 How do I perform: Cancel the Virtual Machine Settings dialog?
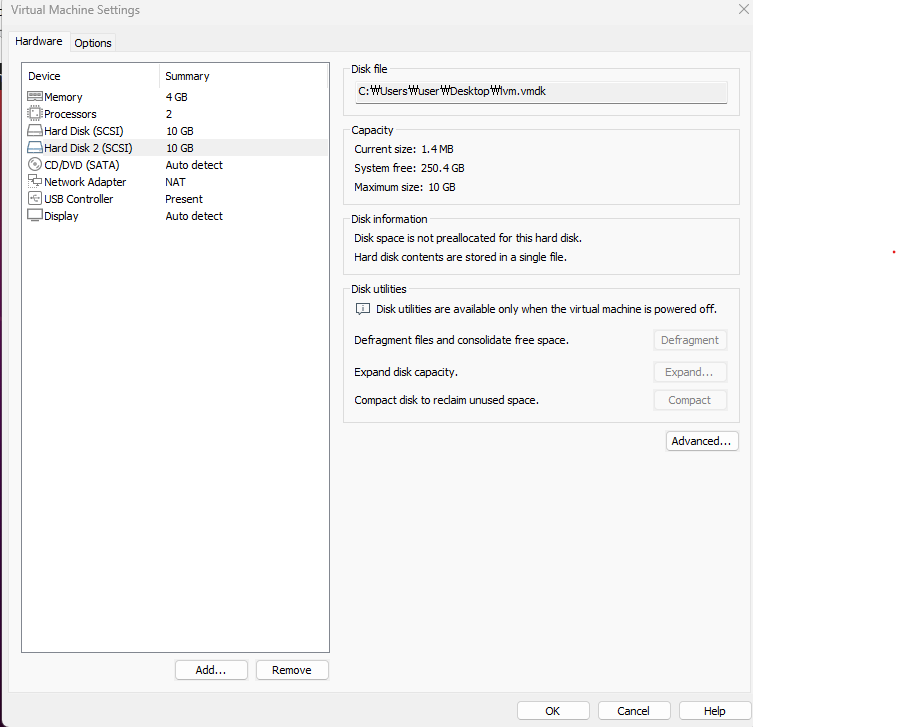pyautogui.click(x=633, y=711)
